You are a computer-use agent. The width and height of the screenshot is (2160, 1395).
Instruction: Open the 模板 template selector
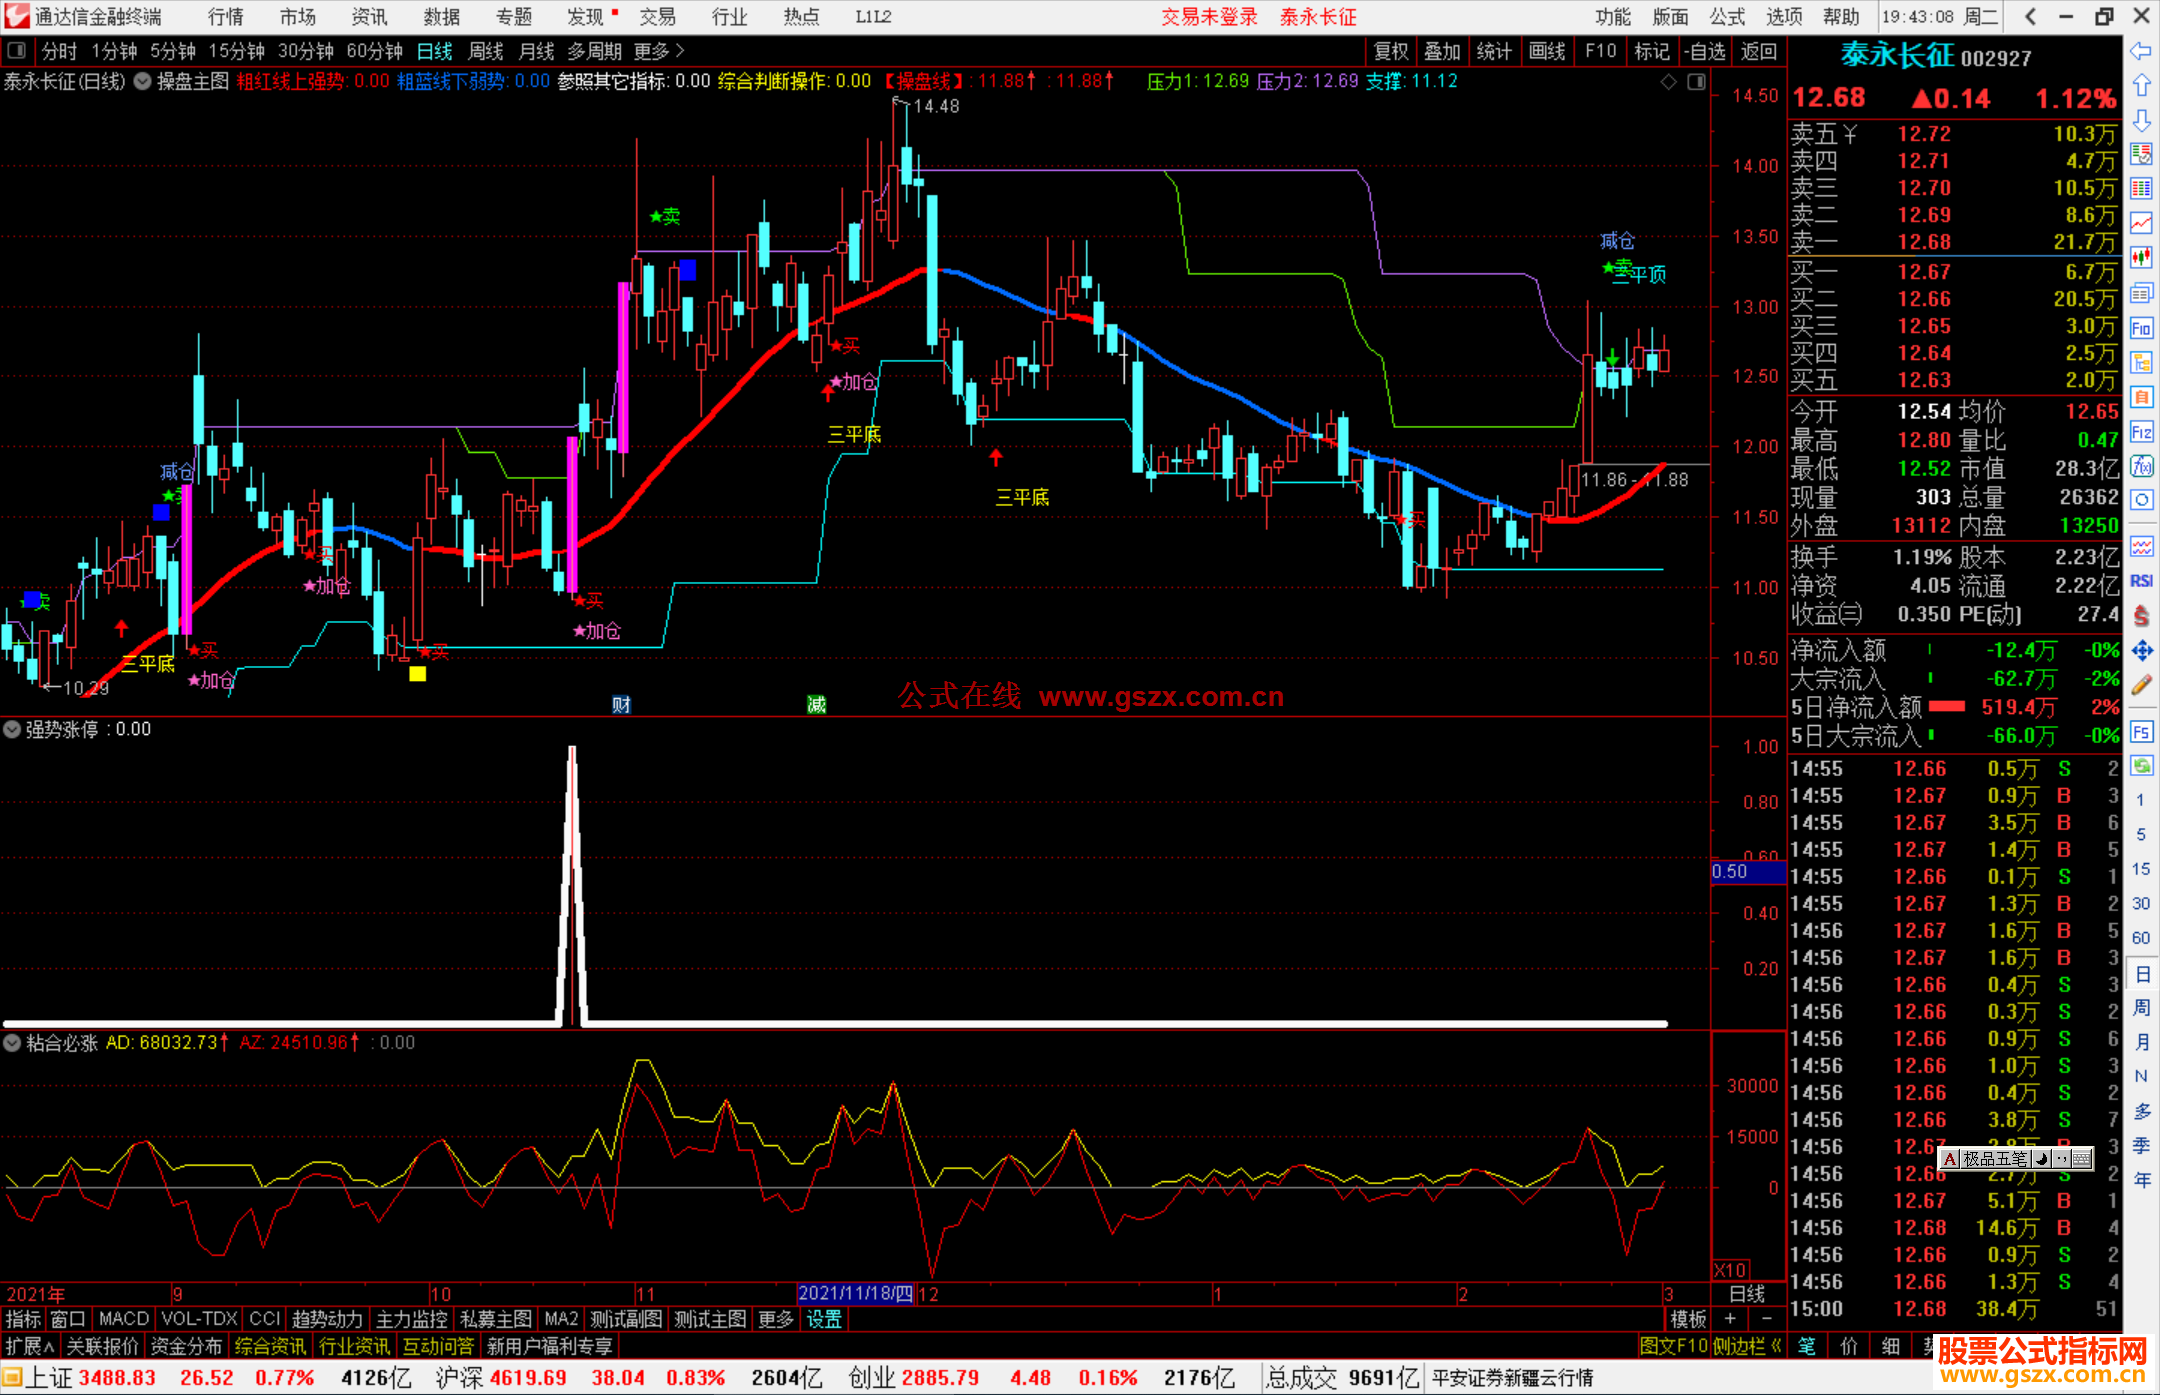click(1689, 1320)
